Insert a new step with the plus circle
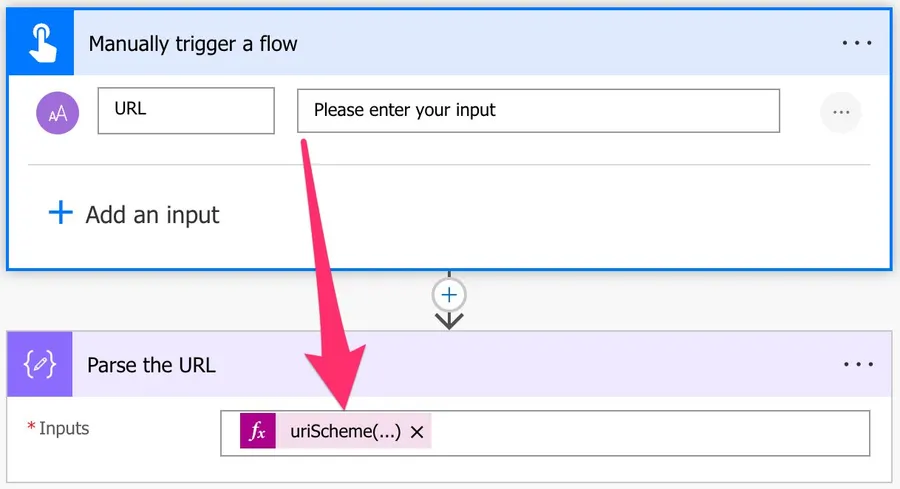The height and width of the screenshot is (489, 900). point(449,295)
